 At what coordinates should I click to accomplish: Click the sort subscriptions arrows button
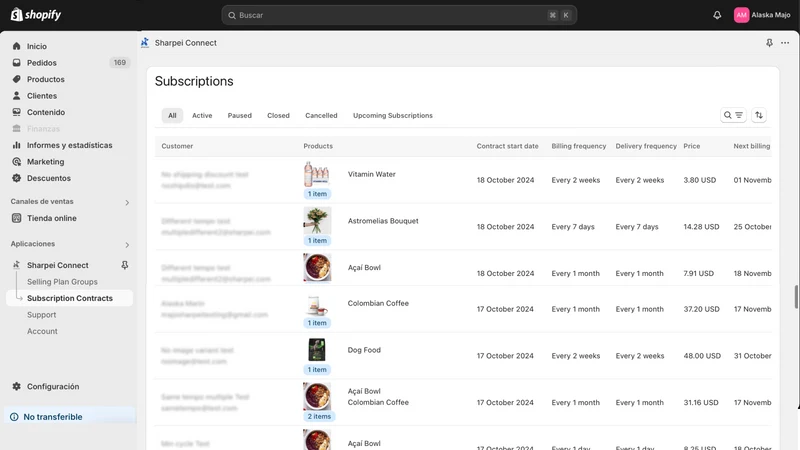tap(759, 115)
